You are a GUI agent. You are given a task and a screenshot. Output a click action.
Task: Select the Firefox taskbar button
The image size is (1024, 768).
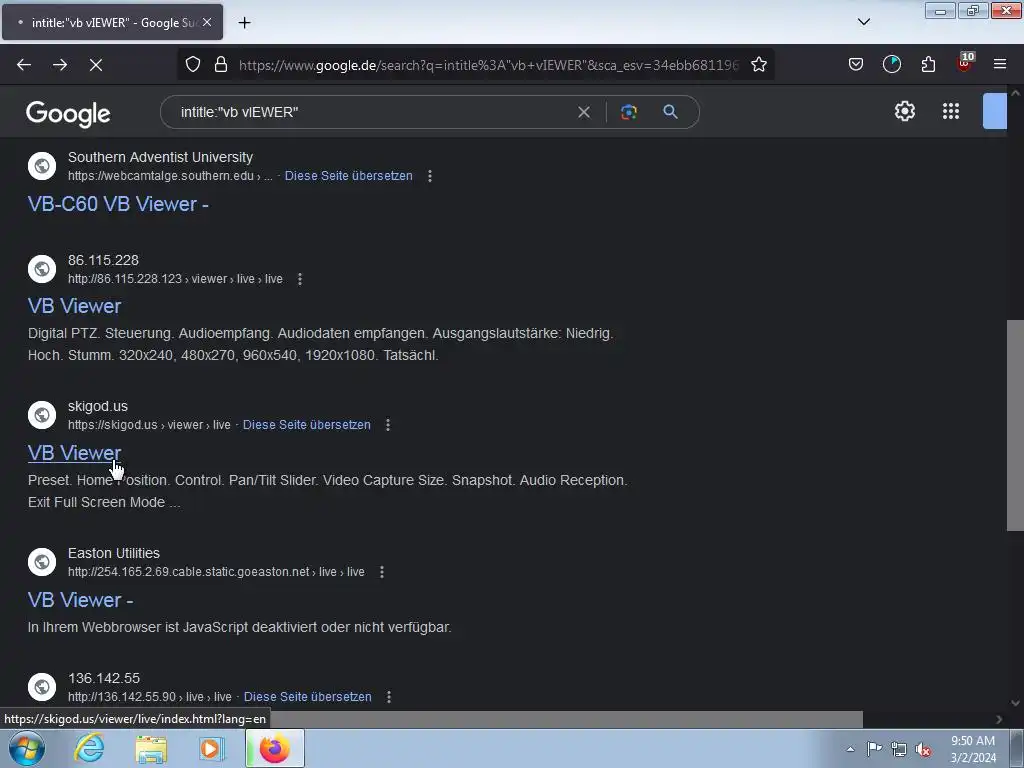275,748
